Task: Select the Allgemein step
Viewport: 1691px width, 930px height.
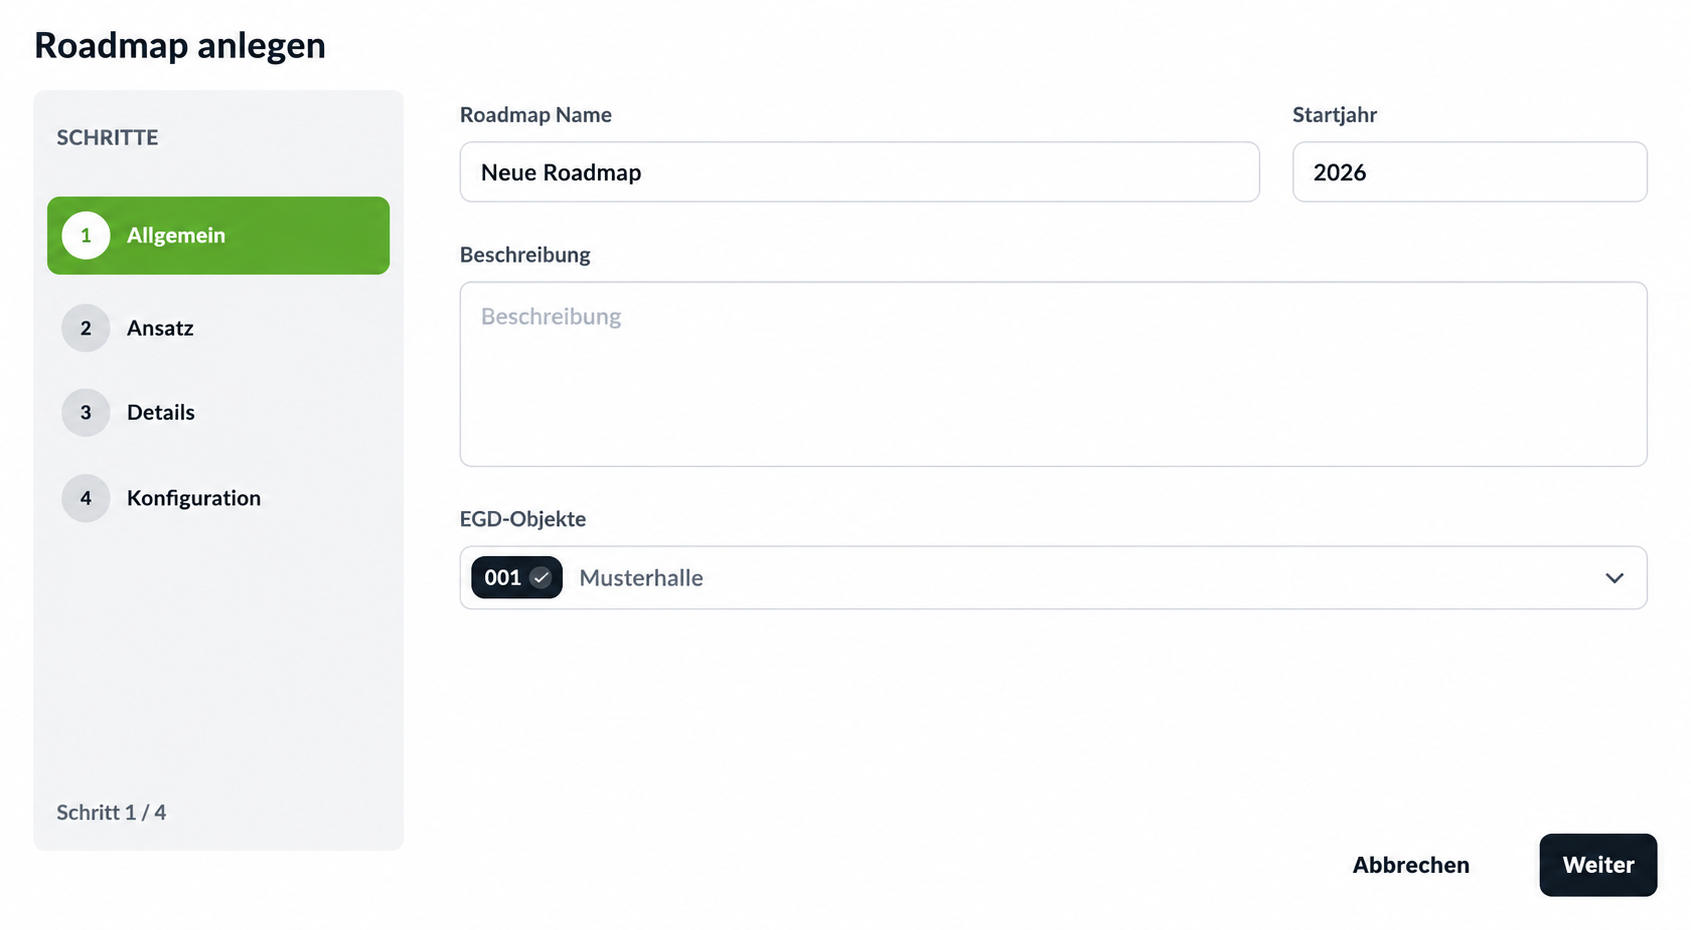Action: pyautogui.click(x=218, y=236)
